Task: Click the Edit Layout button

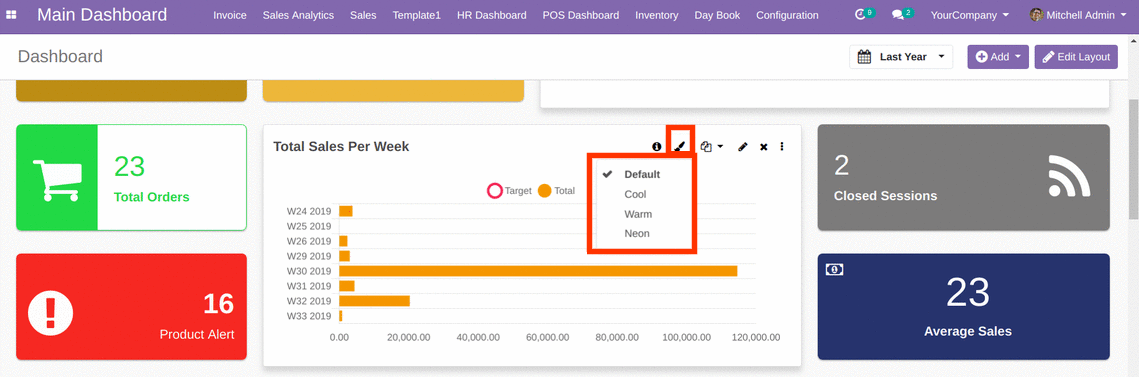Action: pos(1076,57)
